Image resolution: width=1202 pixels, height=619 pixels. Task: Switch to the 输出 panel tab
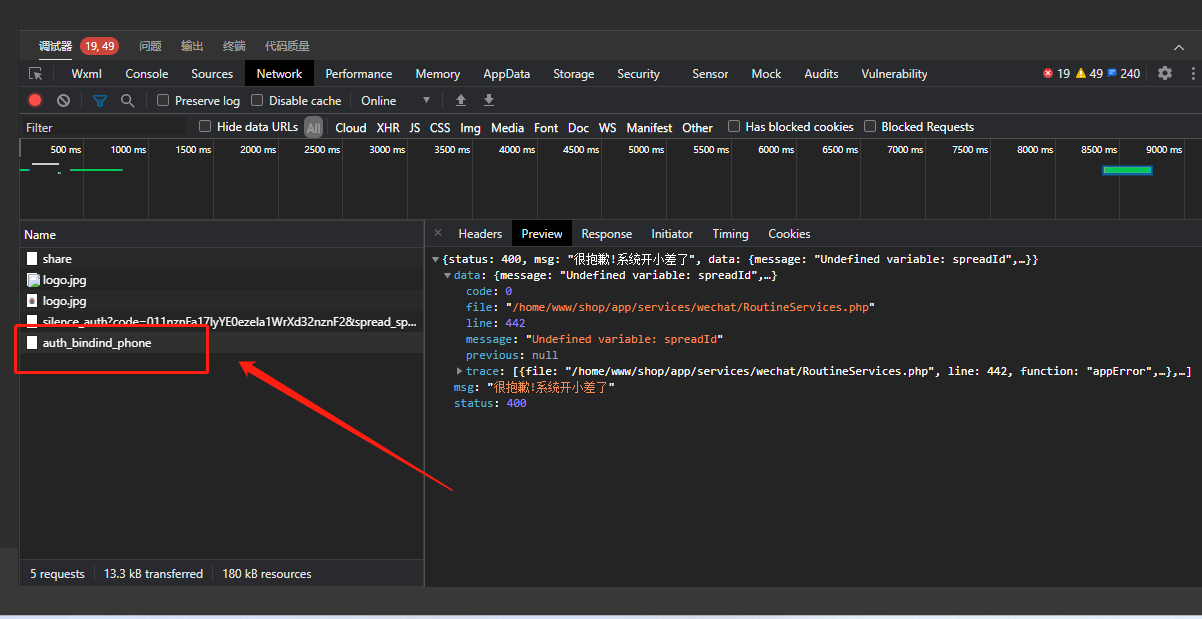pos(192,46)
